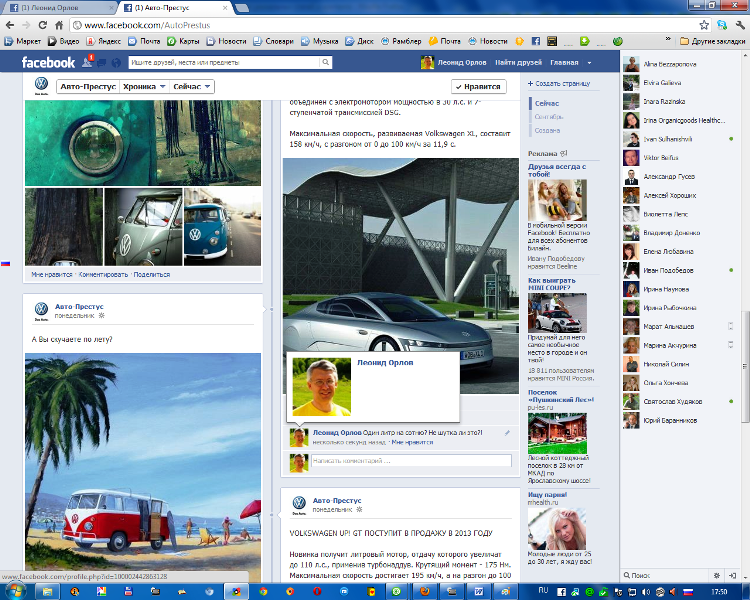Click Поделиться under the bus photos
The height and width of the screenshot is (600, 750).
point(152,275)
